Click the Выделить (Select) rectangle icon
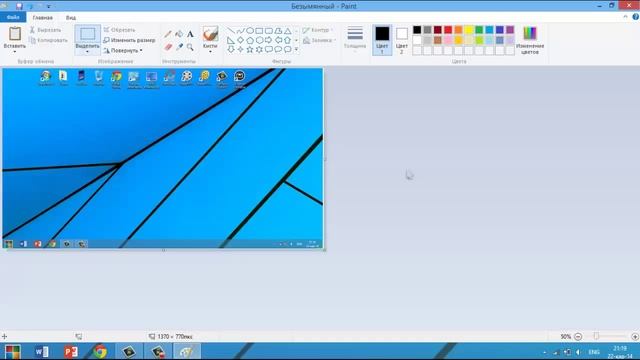Screen dimensions: 640x360 click(87, 34)
